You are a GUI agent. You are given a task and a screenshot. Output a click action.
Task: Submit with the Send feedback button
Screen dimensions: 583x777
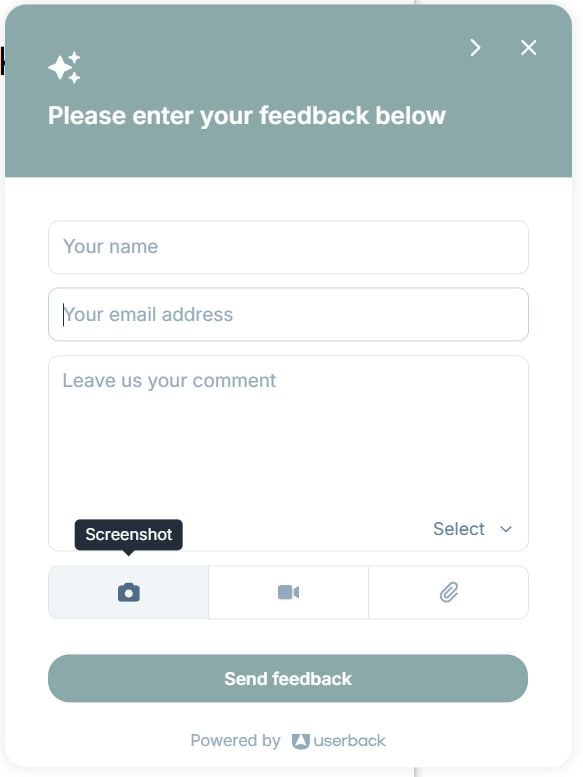pos(288,678)
